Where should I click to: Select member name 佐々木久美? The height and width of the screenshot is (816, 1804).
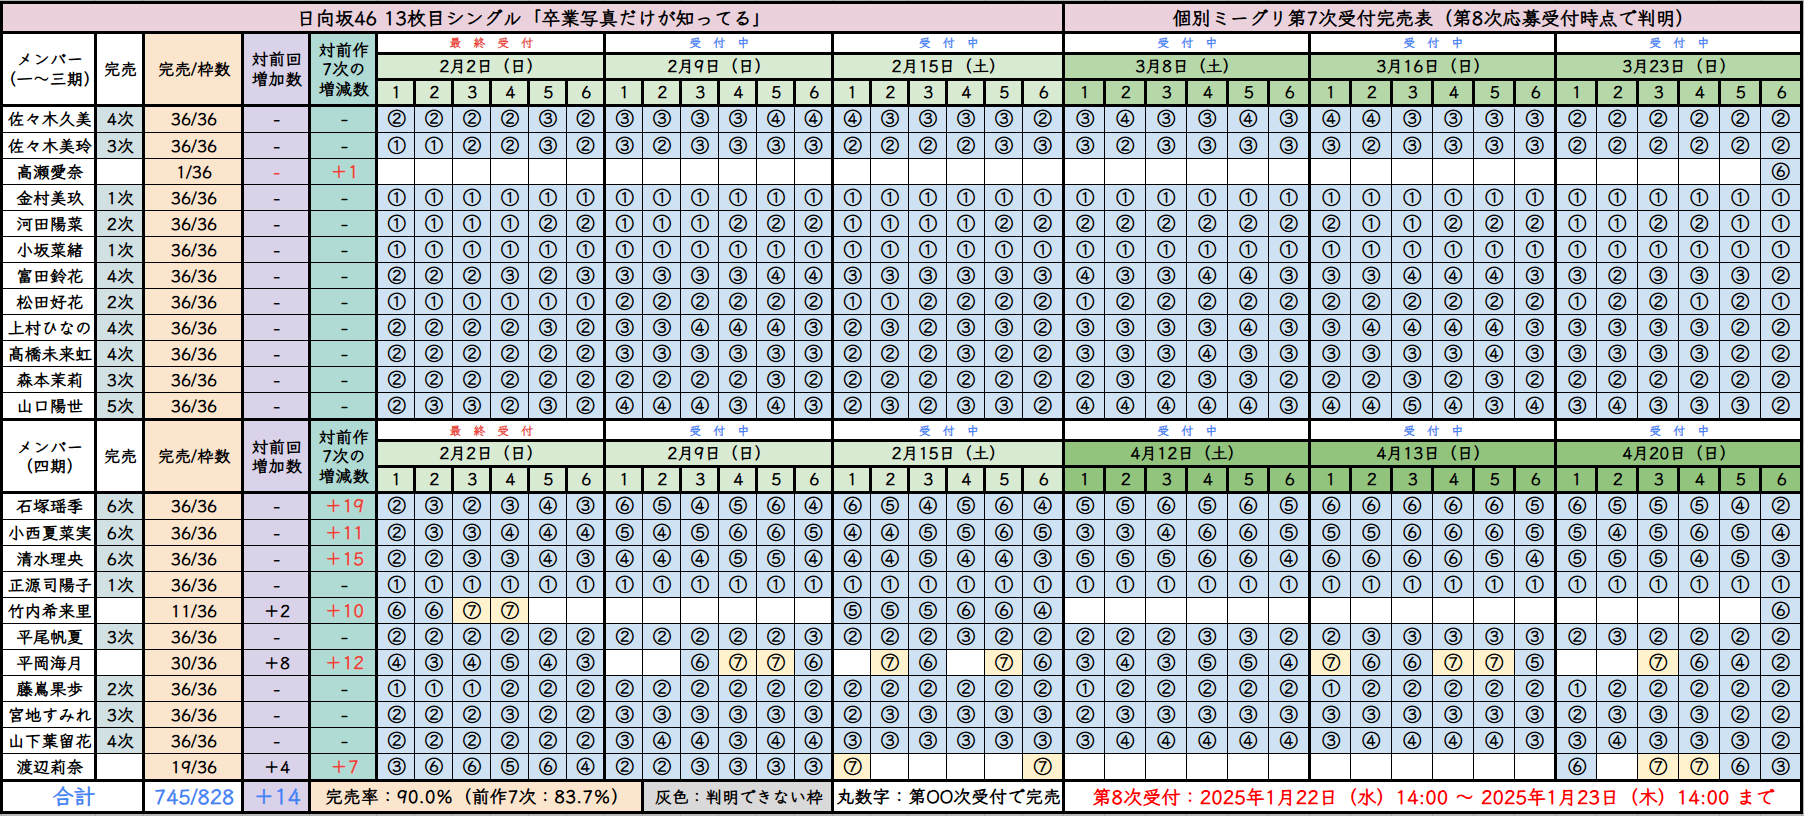50,119
